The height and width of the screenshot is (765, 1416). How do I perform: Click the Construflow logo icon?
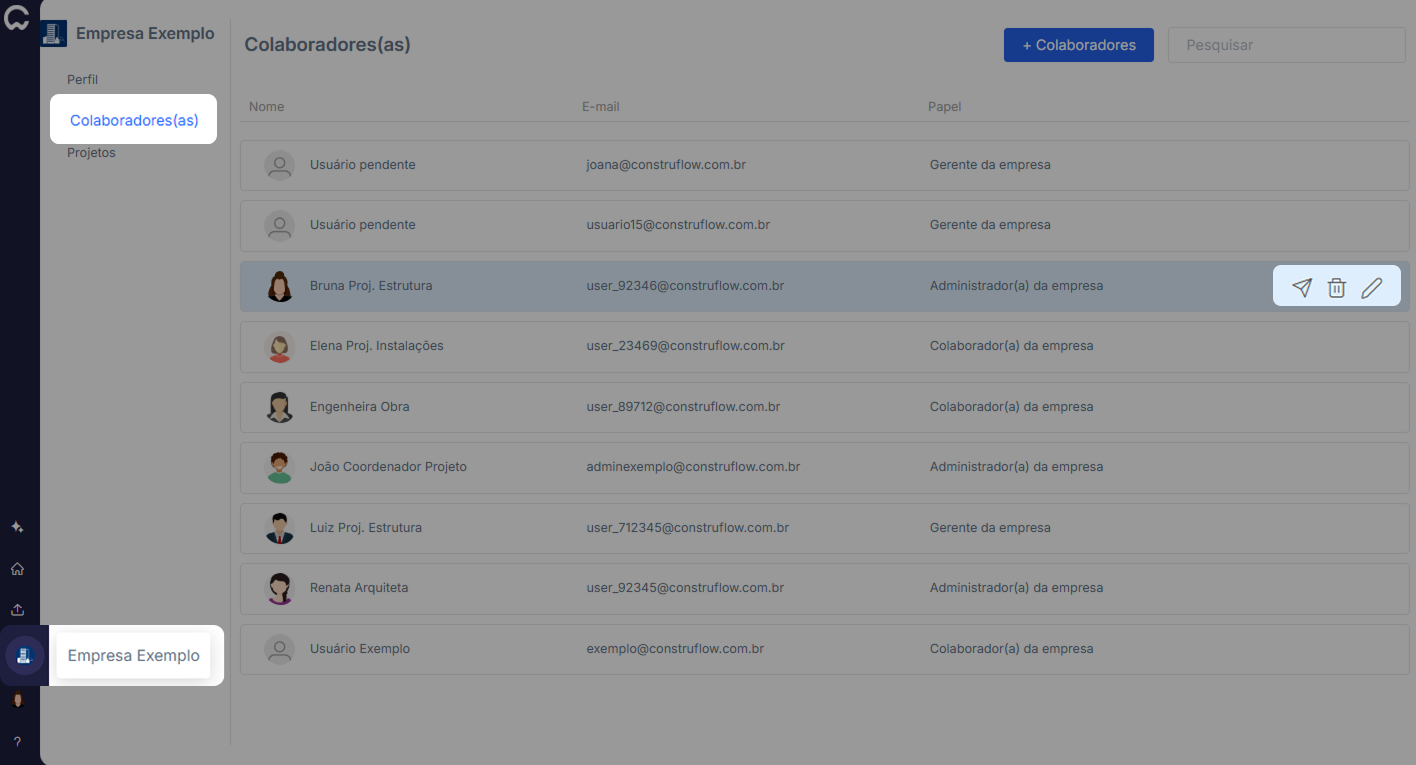(16, 18)
